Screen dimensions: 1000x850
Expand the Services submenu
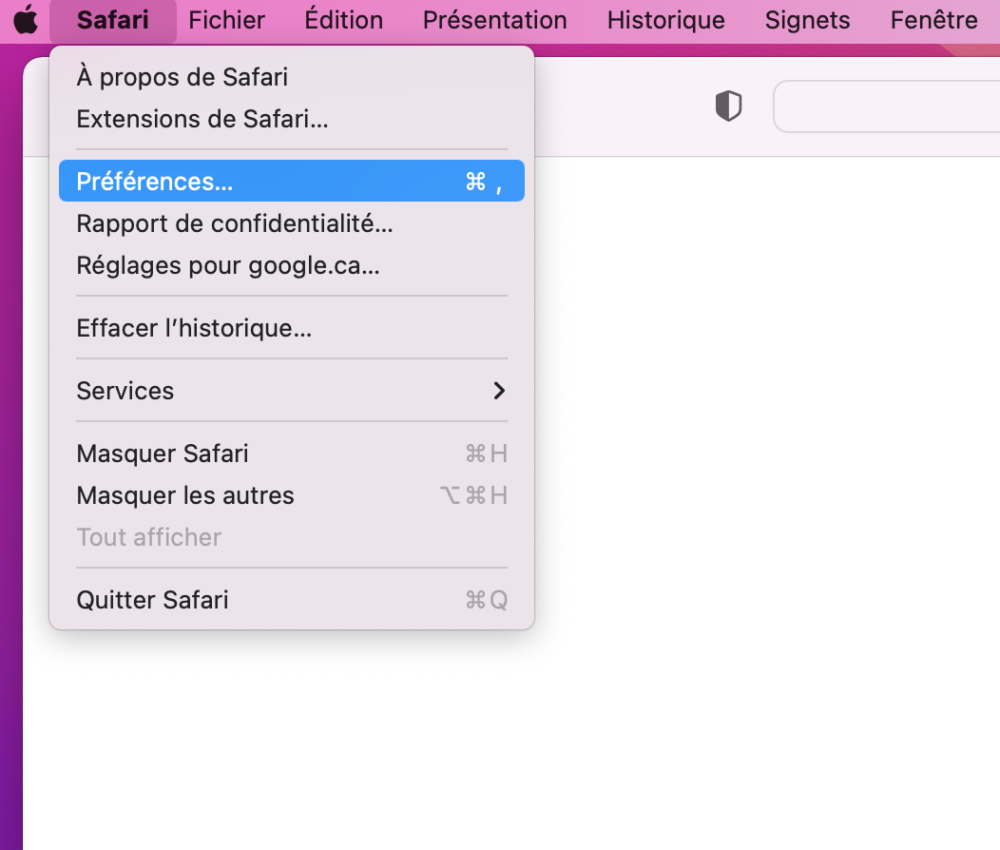pos(291,391)
